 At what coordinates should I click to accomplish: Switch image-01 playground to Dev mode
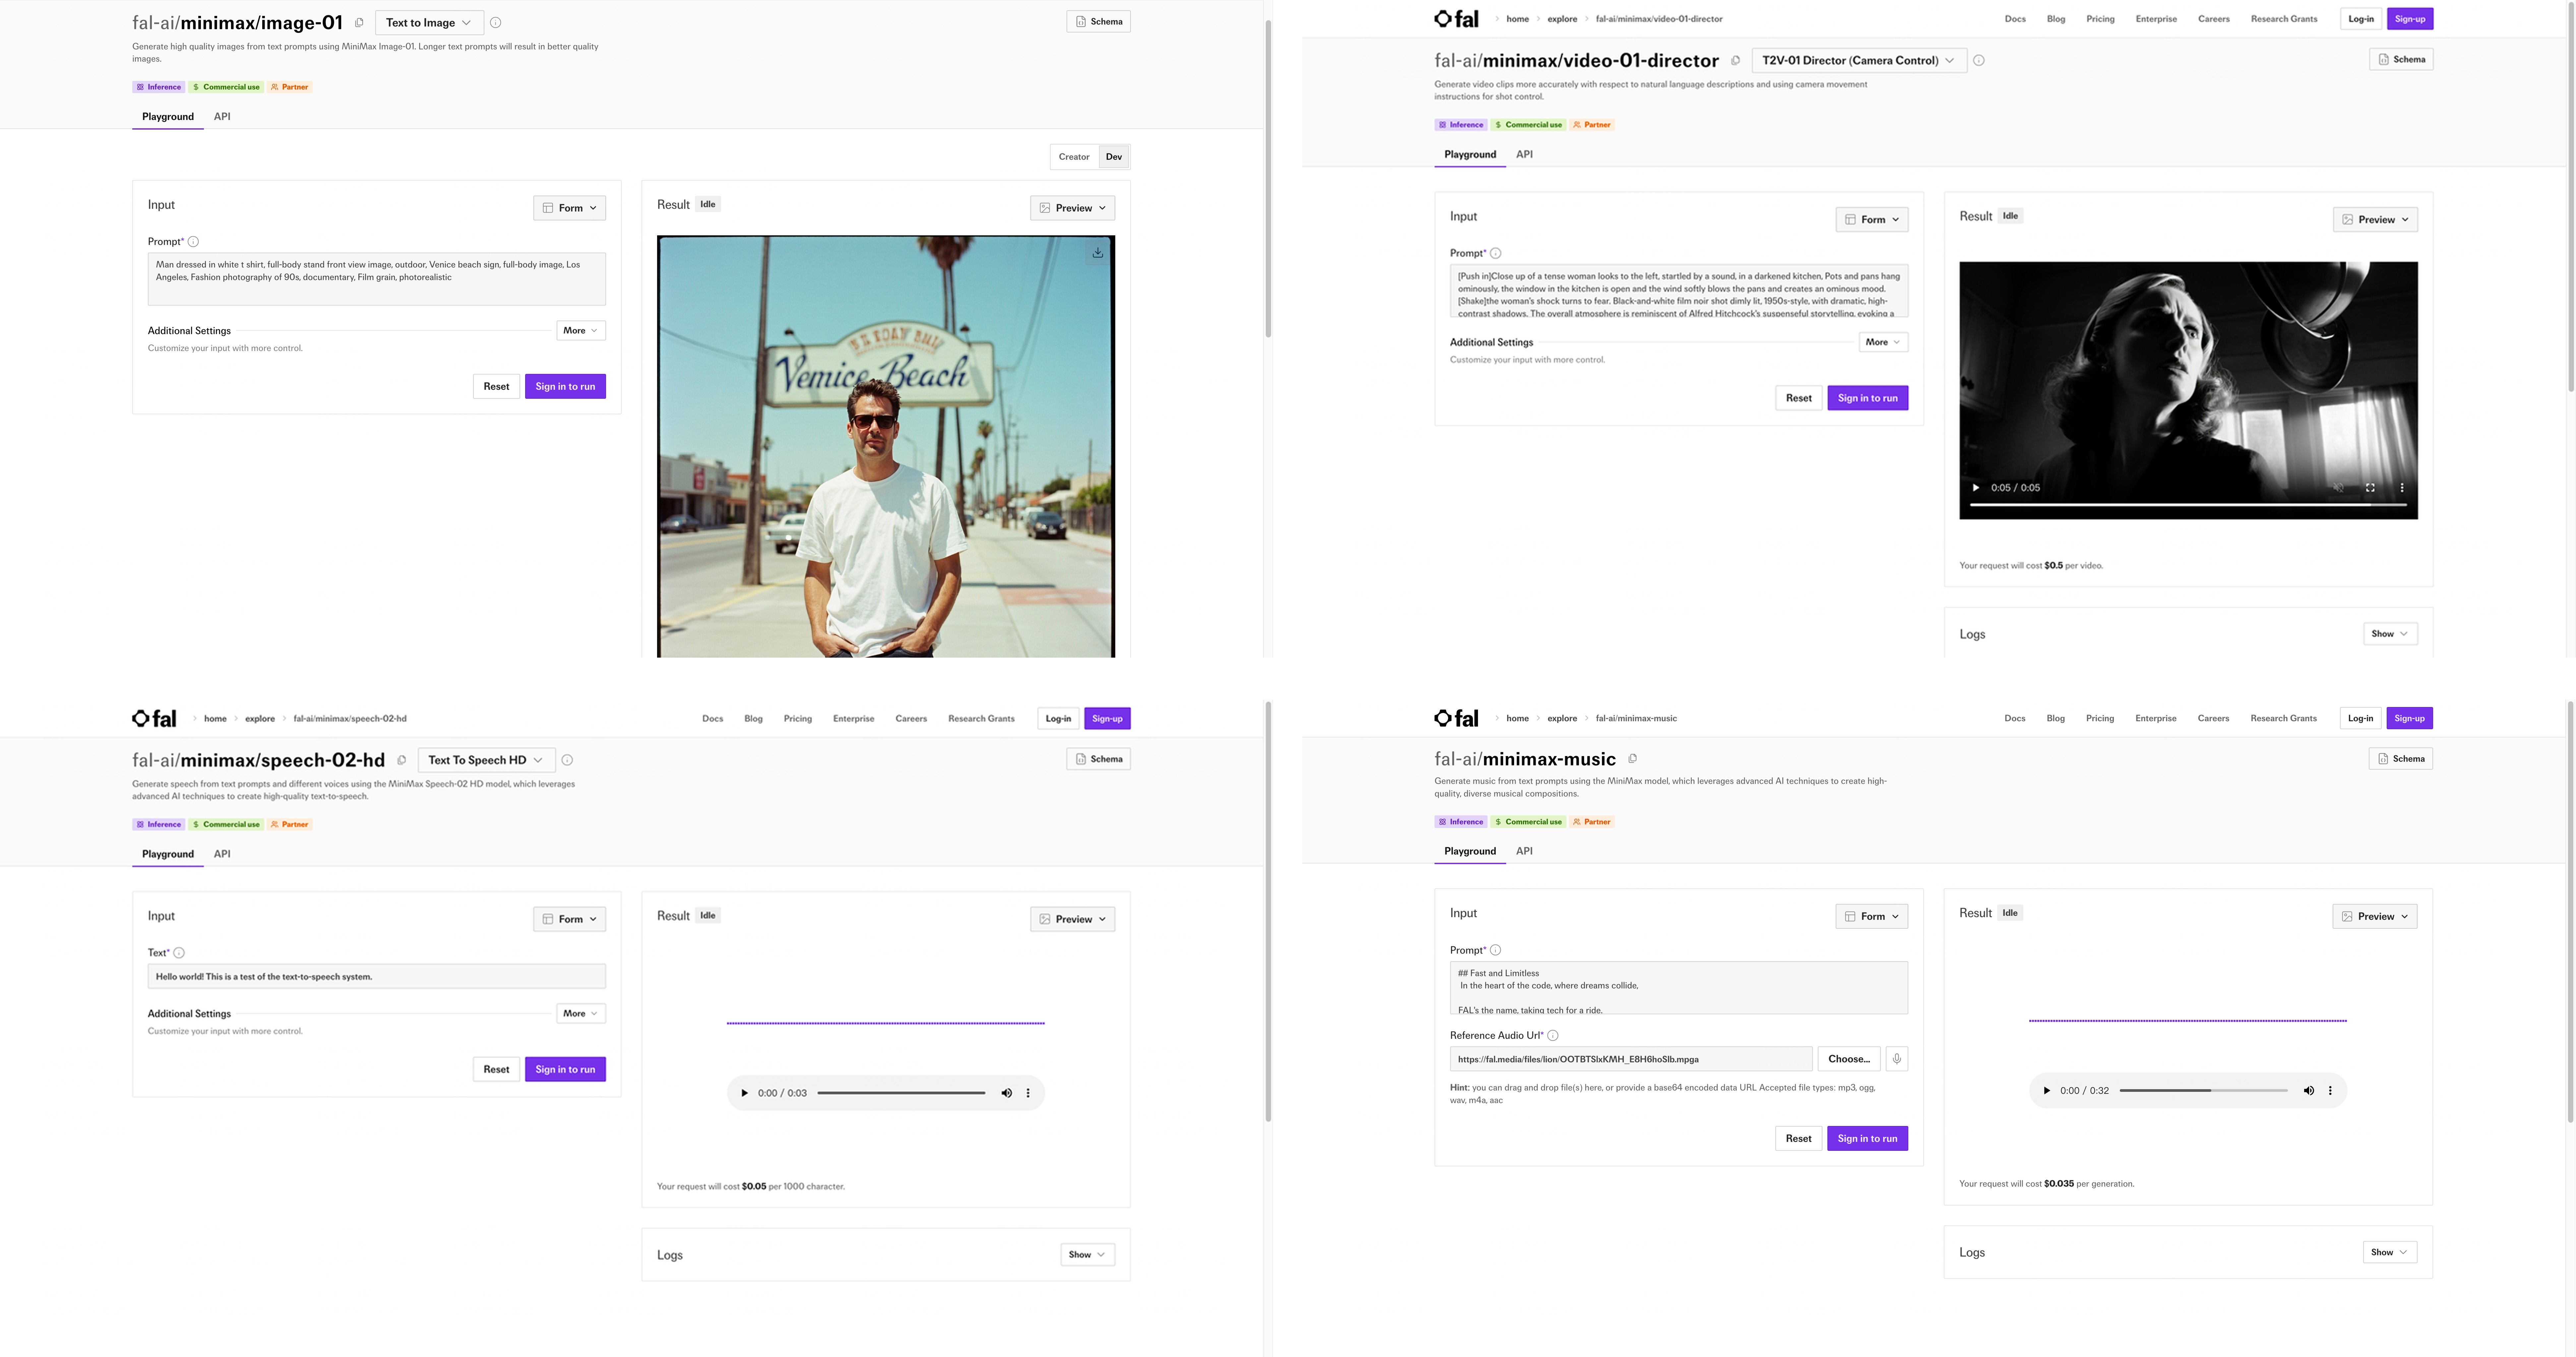(1114, 157)
